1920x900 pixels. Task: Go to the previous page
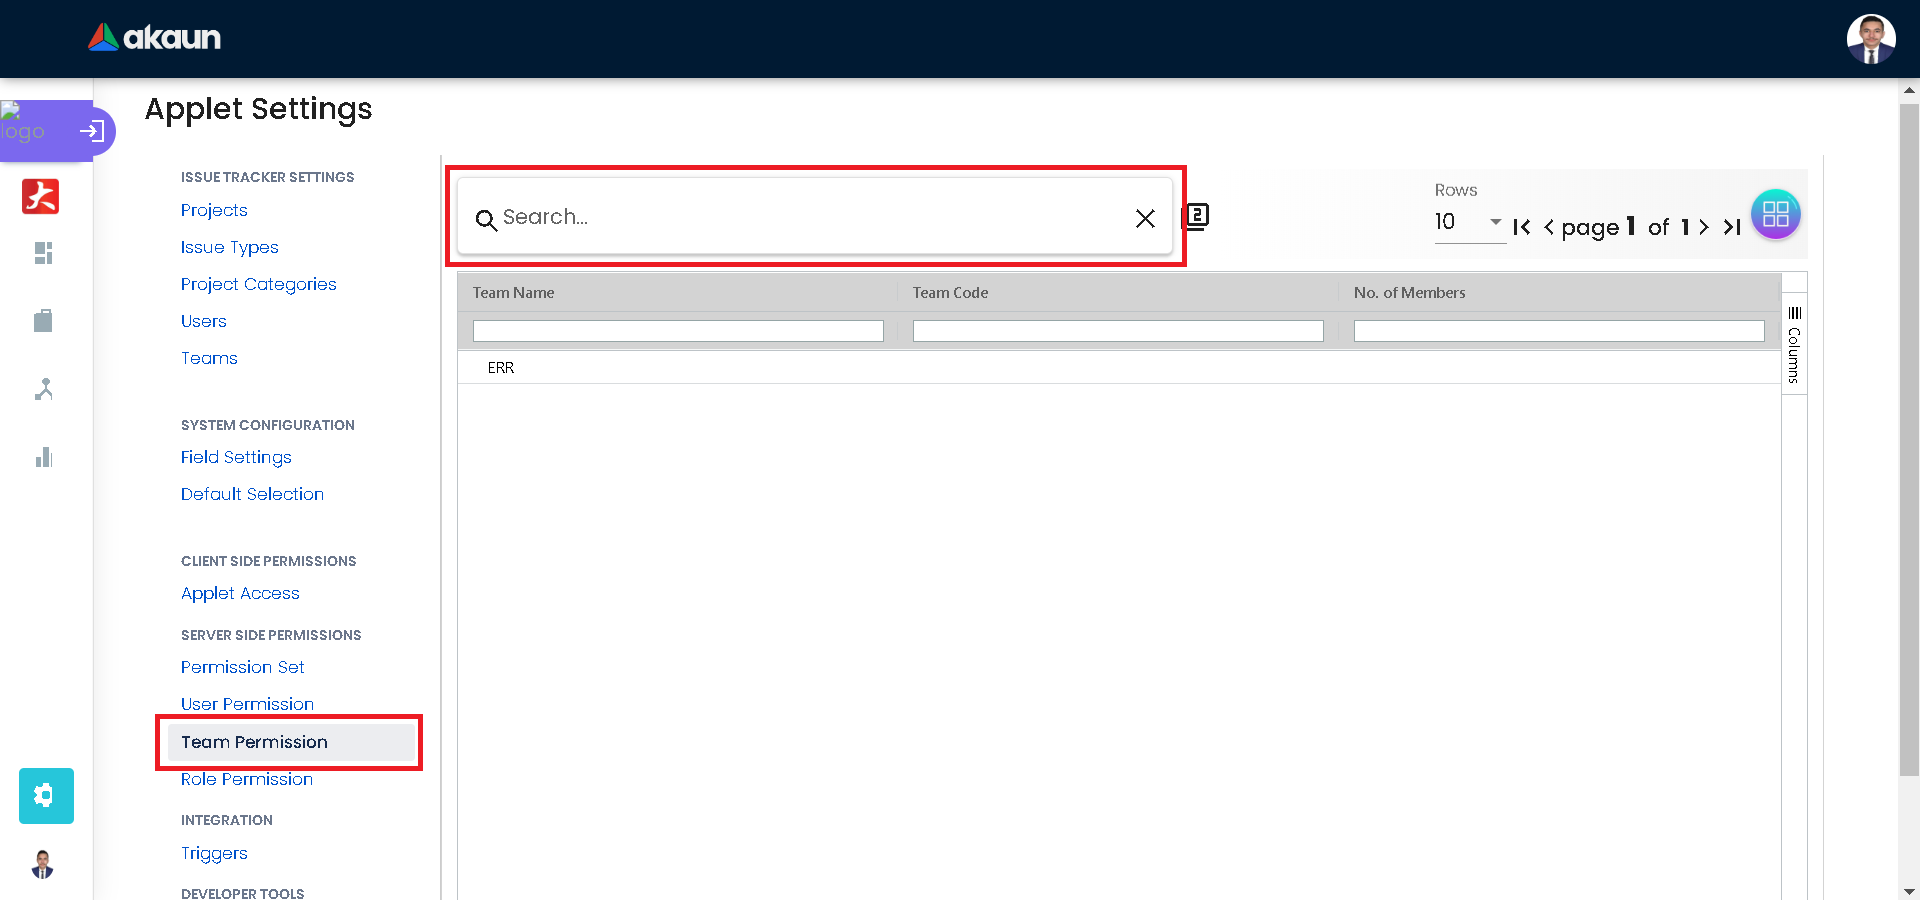tap(1549, 227)
